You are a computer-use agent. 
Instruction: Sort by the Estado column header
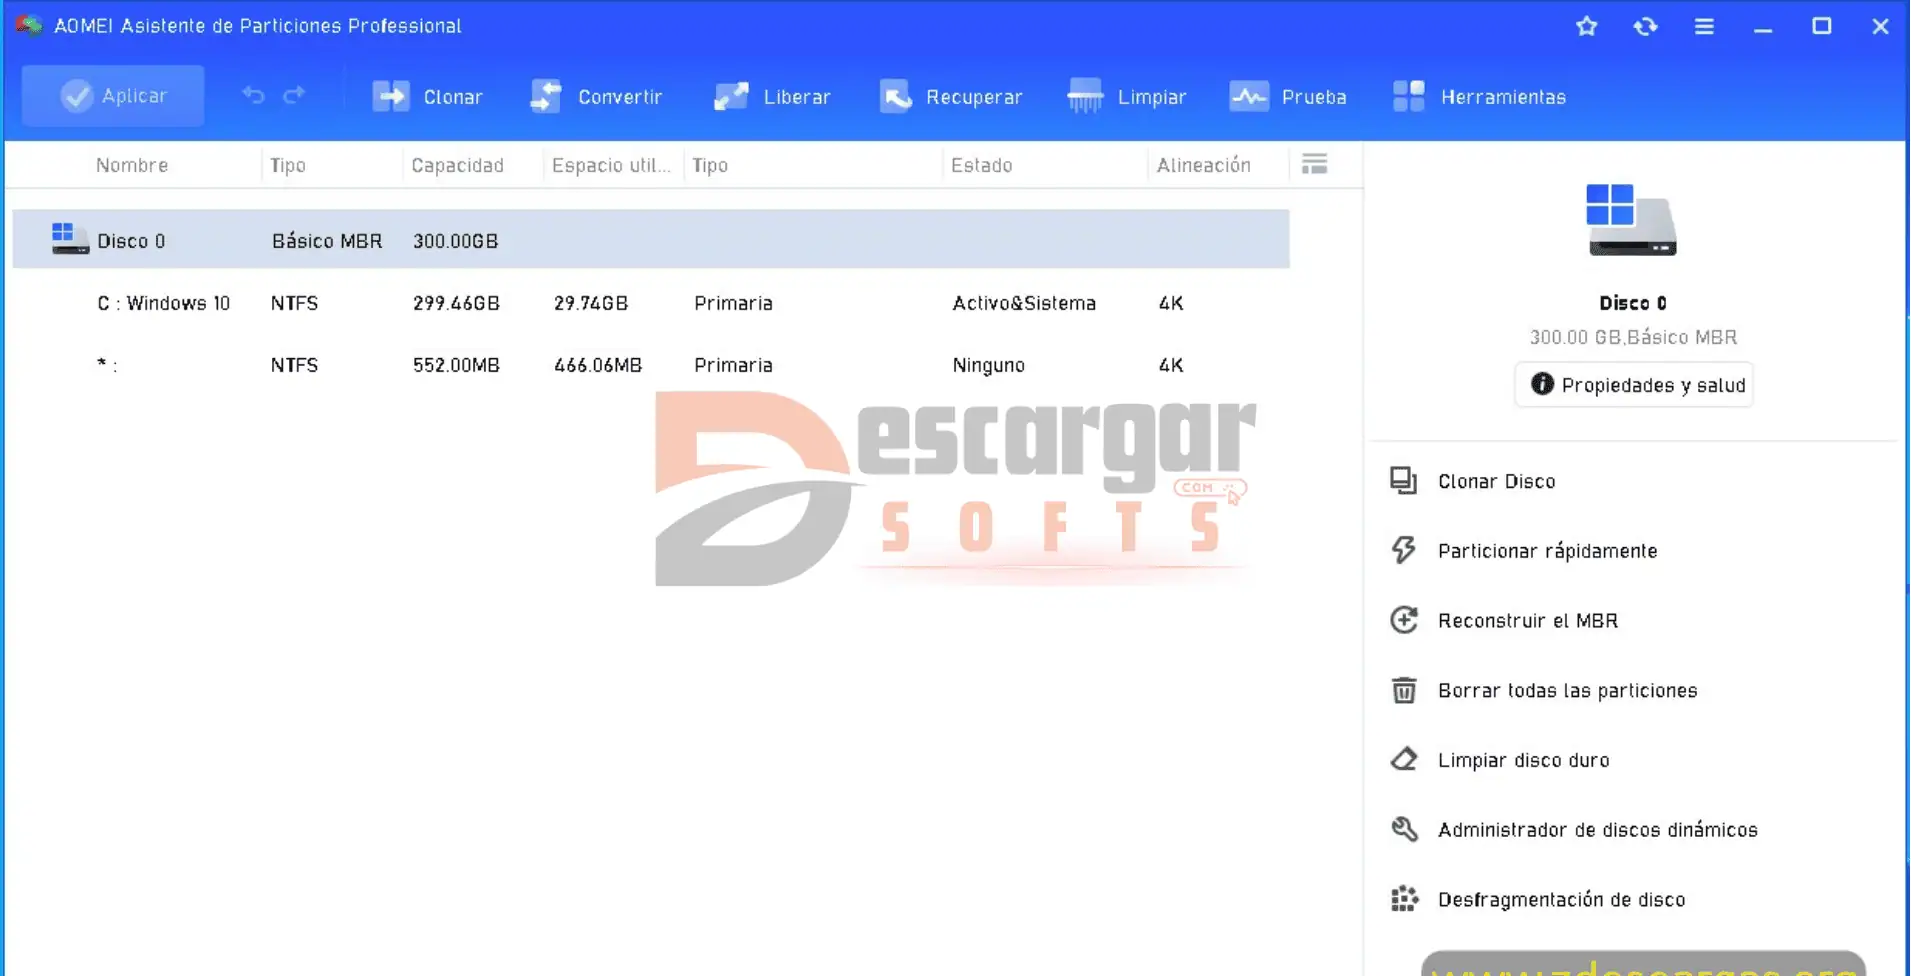[981, 165]
